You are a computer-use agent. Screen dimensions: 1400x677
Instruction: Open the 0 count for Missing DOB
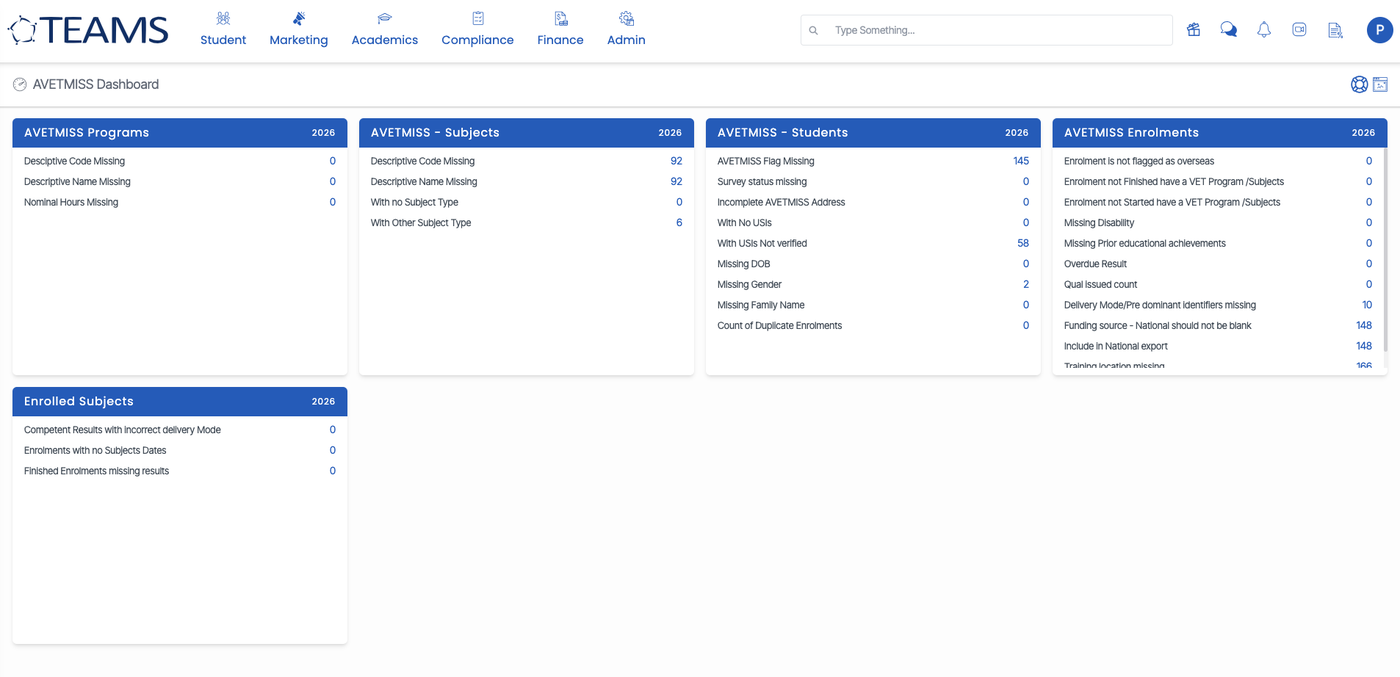(1026, 264)
